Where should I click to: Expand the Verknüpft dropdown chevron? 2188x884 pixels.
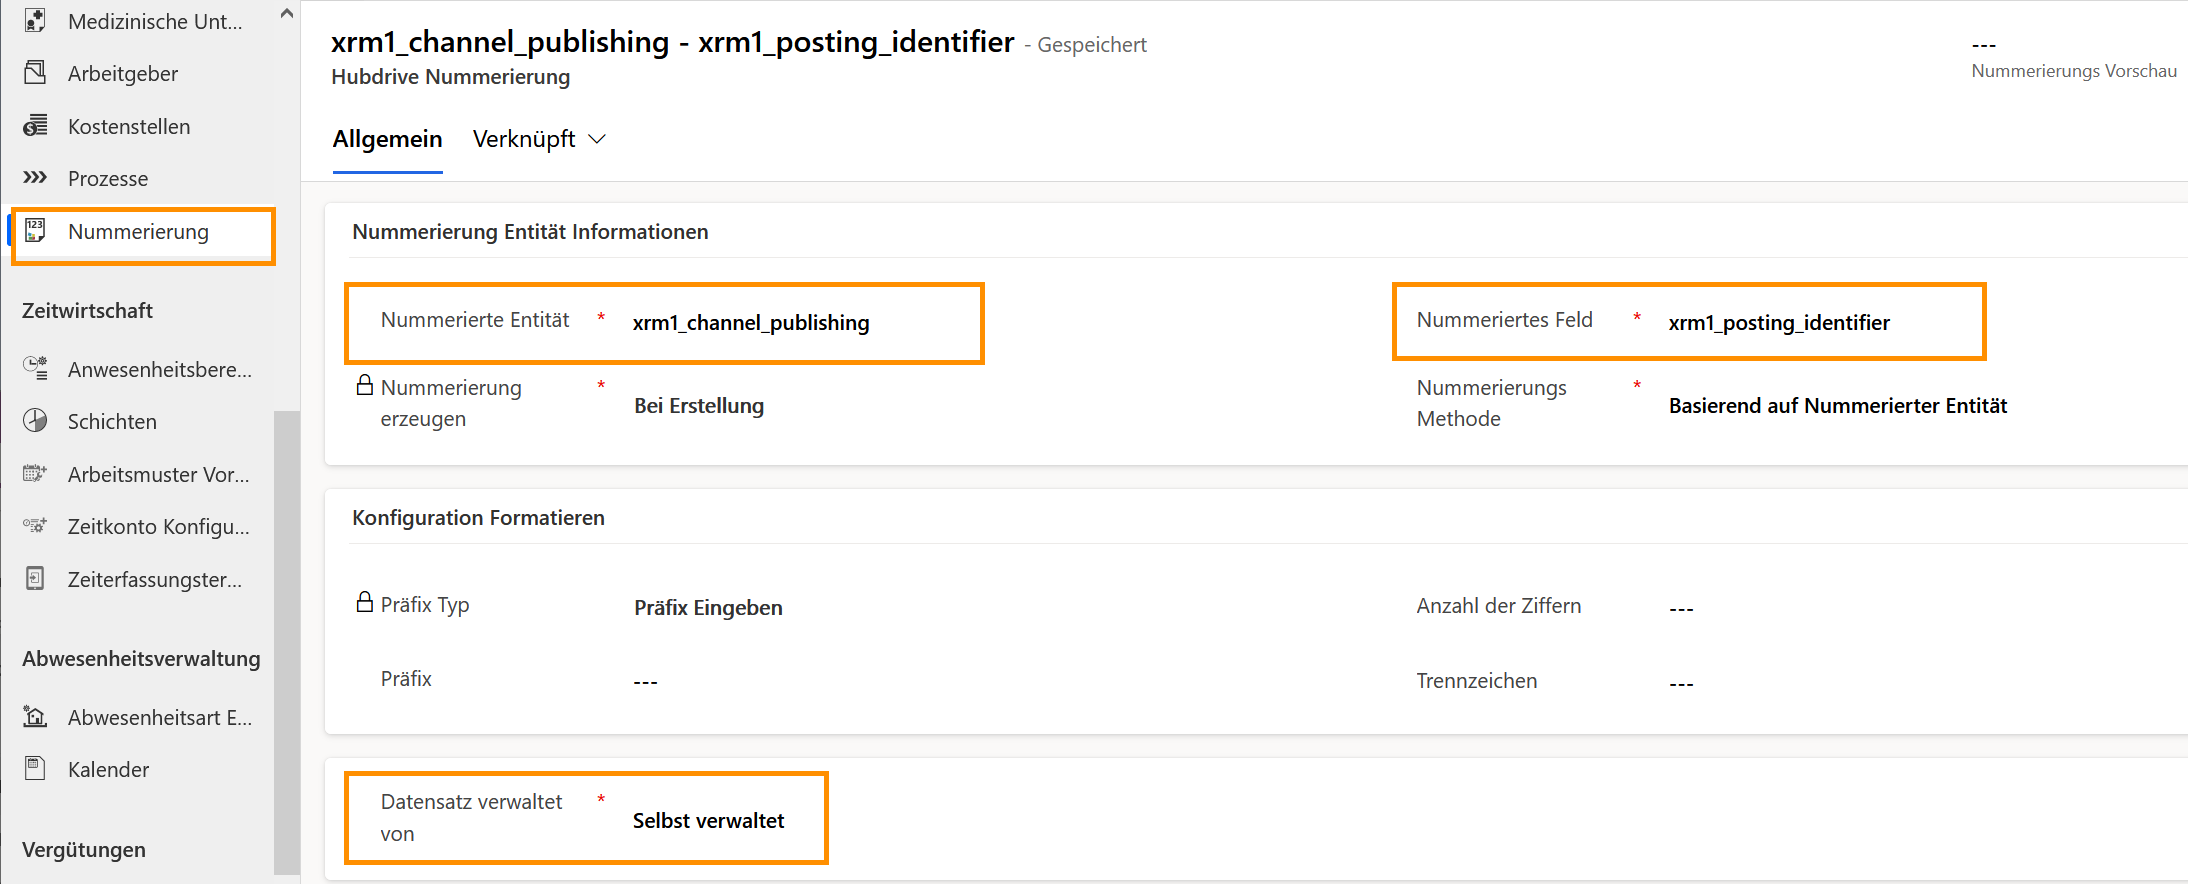point(597,139)
